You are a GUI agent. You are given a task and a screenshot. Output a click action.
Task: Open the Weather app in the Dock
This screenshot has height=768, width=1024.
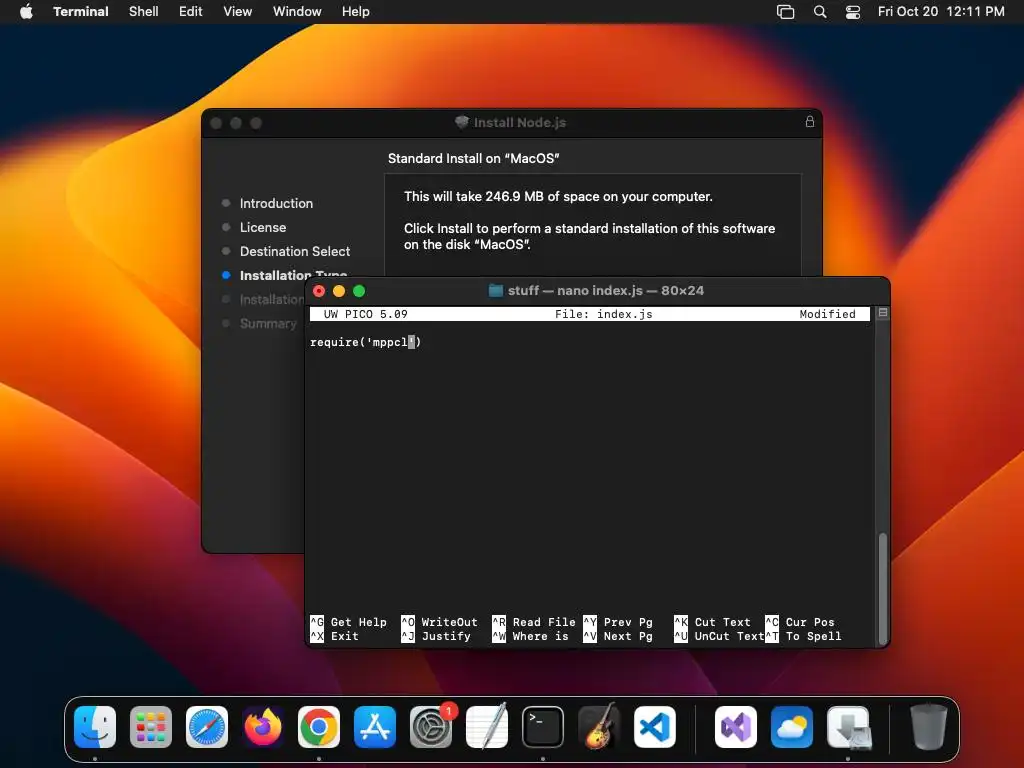792,727
